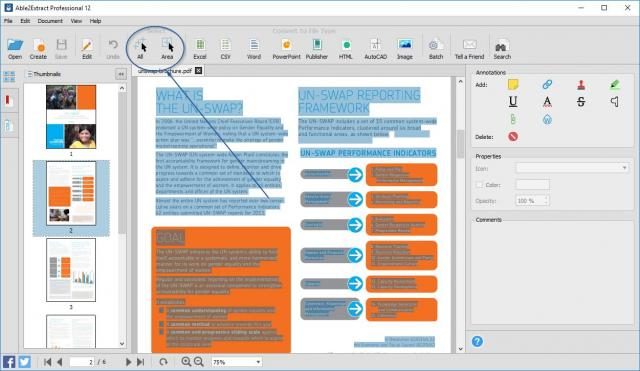Go to previous page
The image size is (640, 371).
pos(60,362)
